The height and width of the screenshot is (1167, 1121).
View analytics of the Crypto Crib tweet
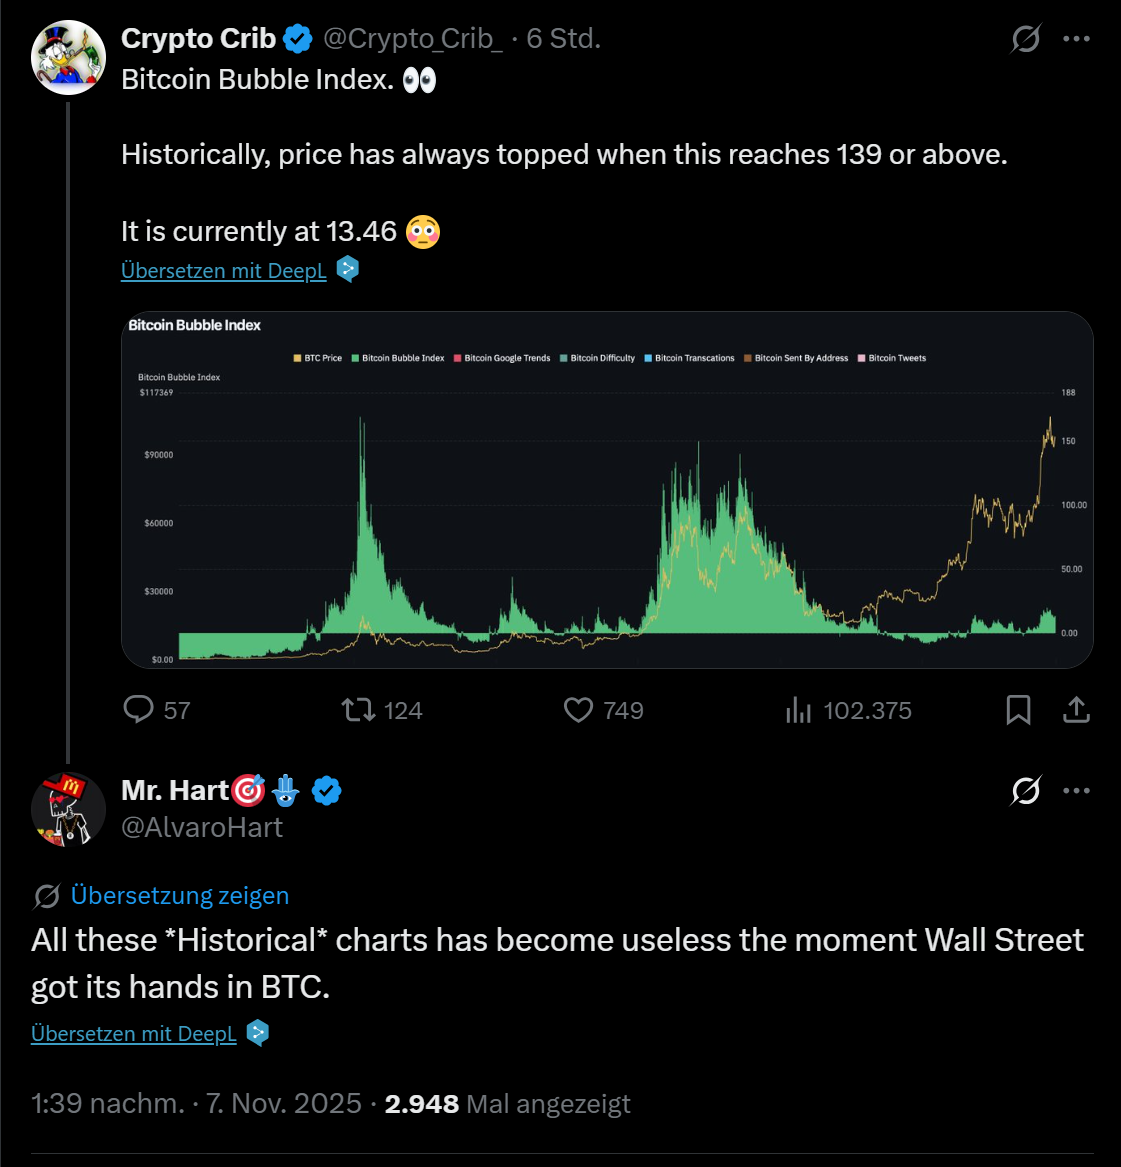coord(798,710)
